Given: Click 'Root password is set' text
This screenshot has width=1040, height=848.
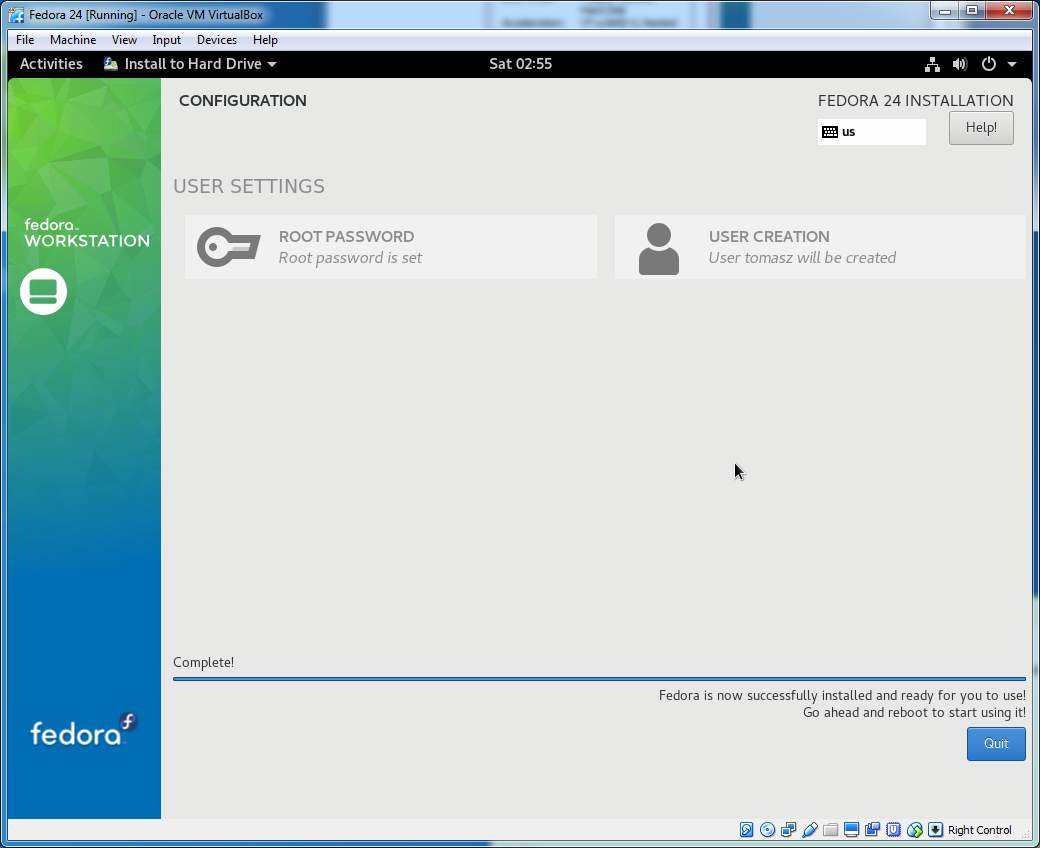Looking at the screenshot, I should coord(350,258).
